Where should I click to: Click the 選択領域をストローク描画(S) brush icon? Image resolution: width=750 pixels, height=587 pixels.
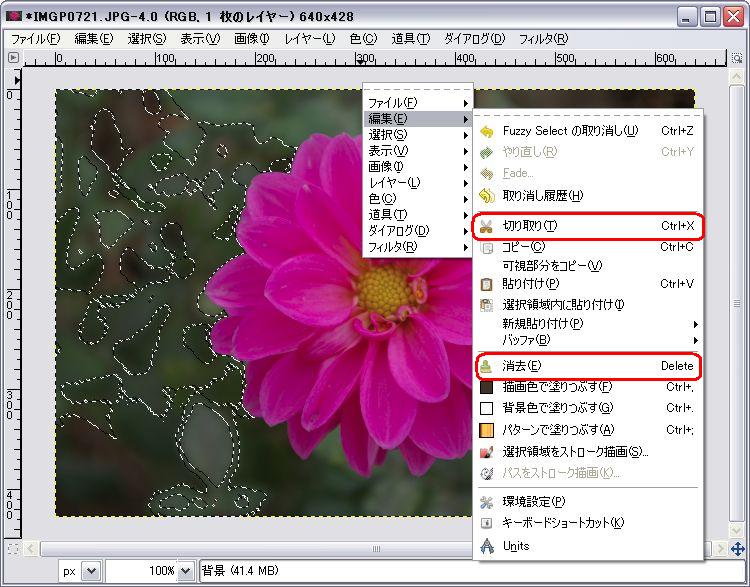[x=486, y=452]
